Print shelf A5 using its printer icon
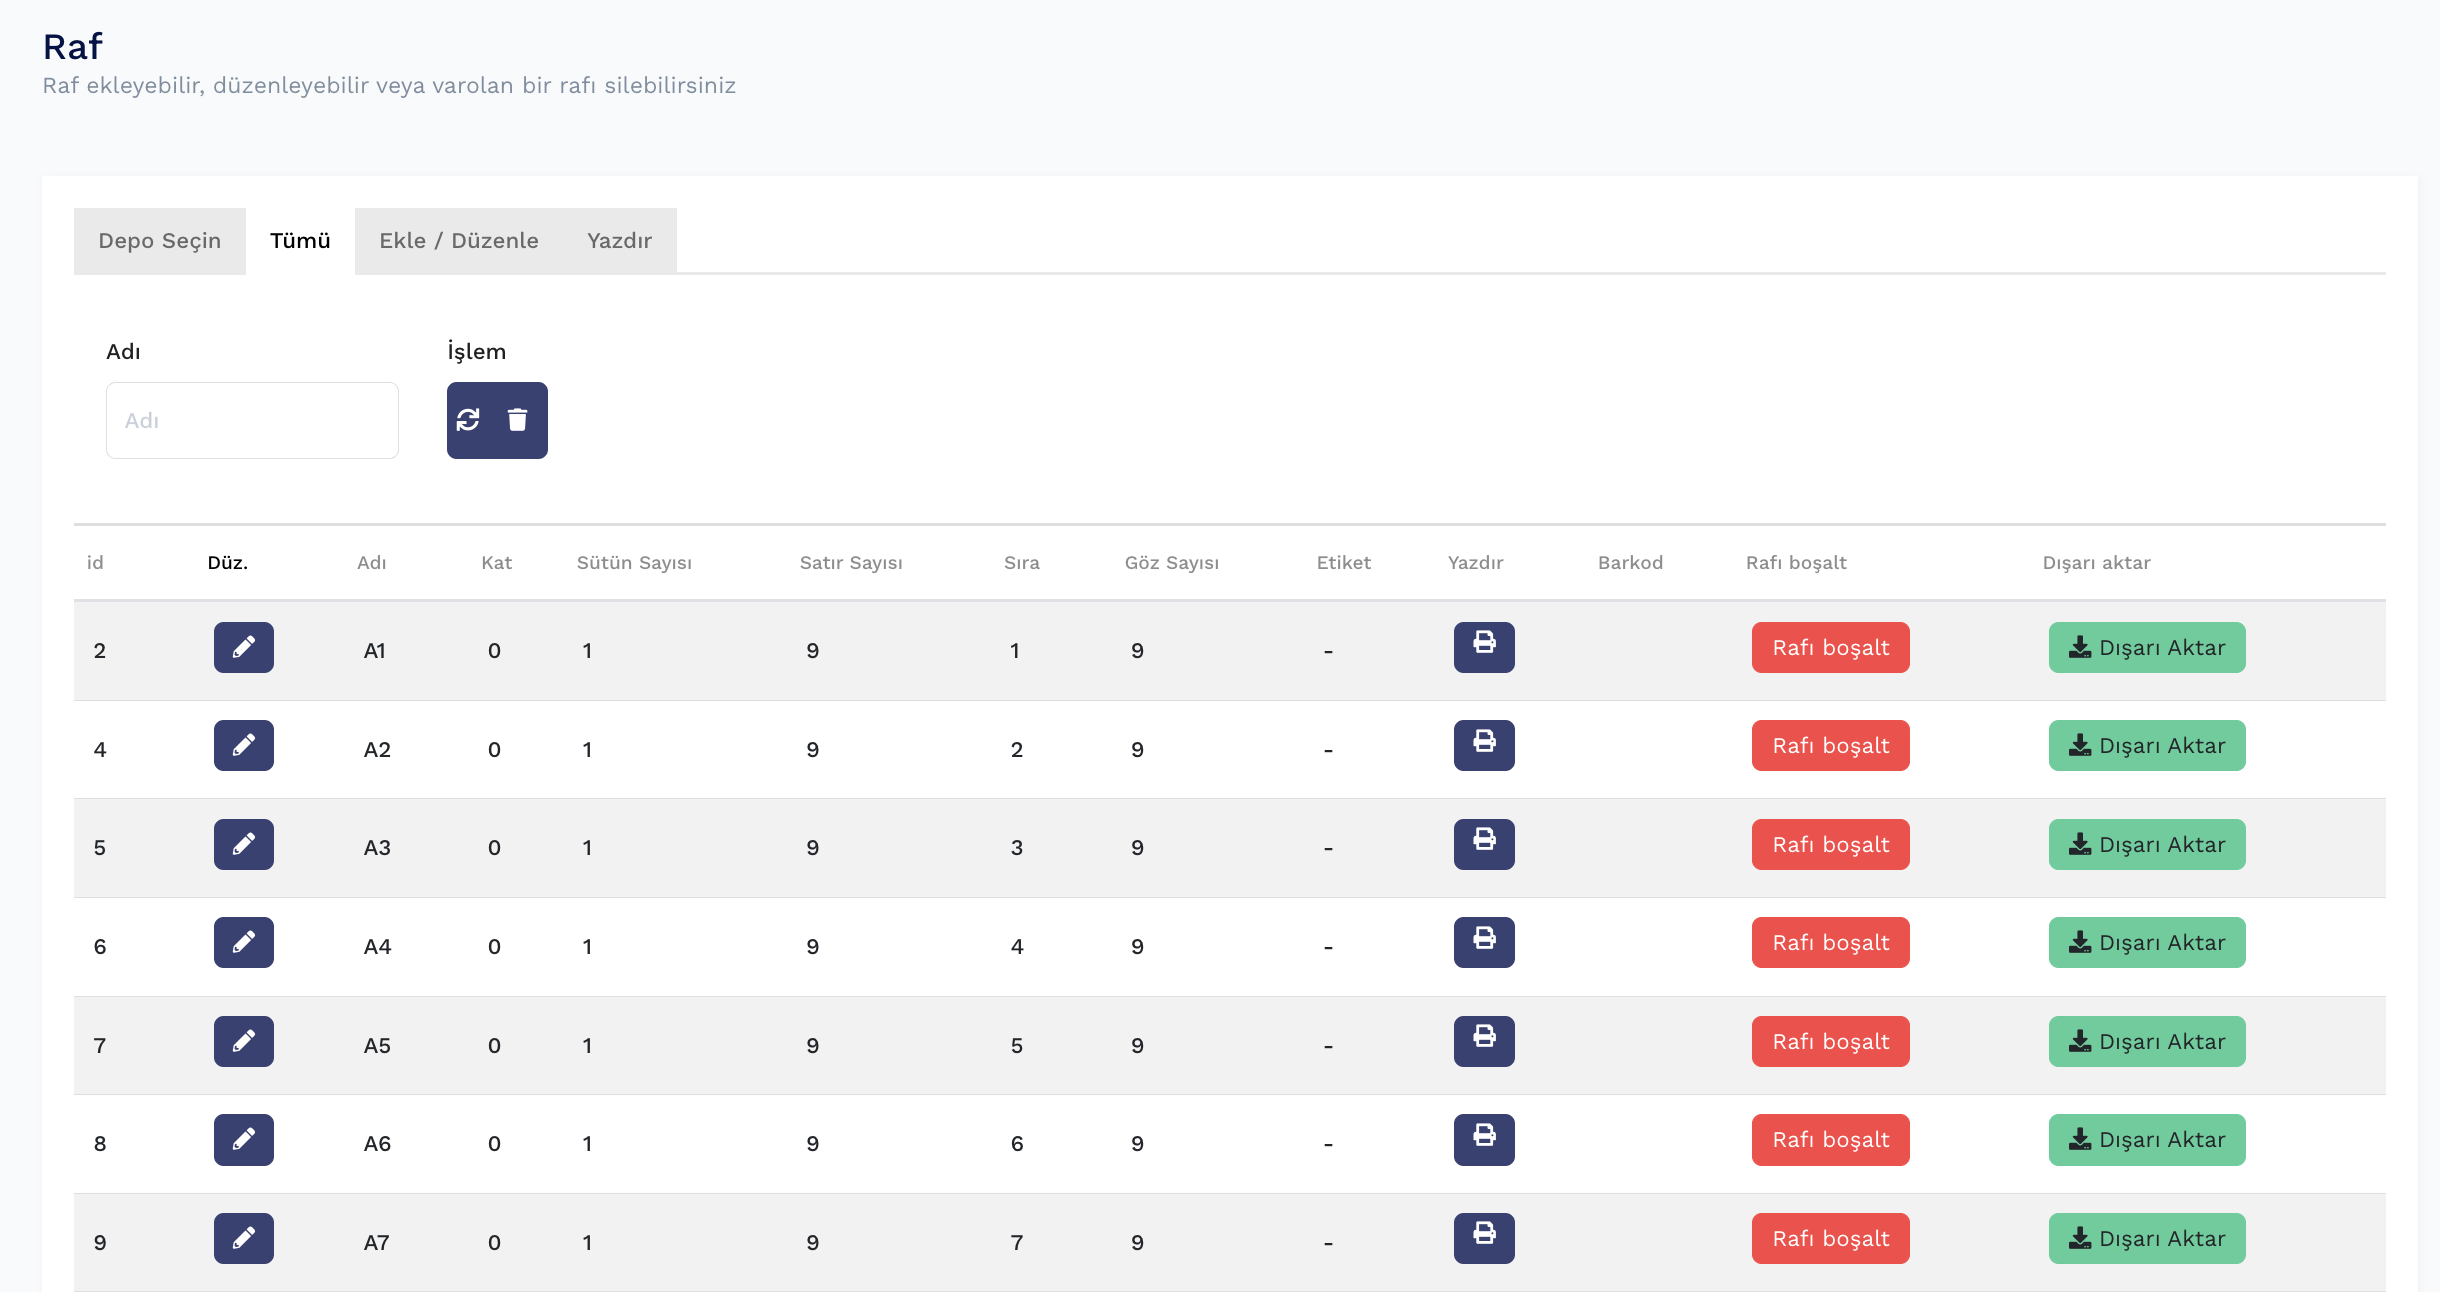Image resolution: width=2440 pixels, height=1292 pixels. pyautogui.click(x=1484, y=1042)
